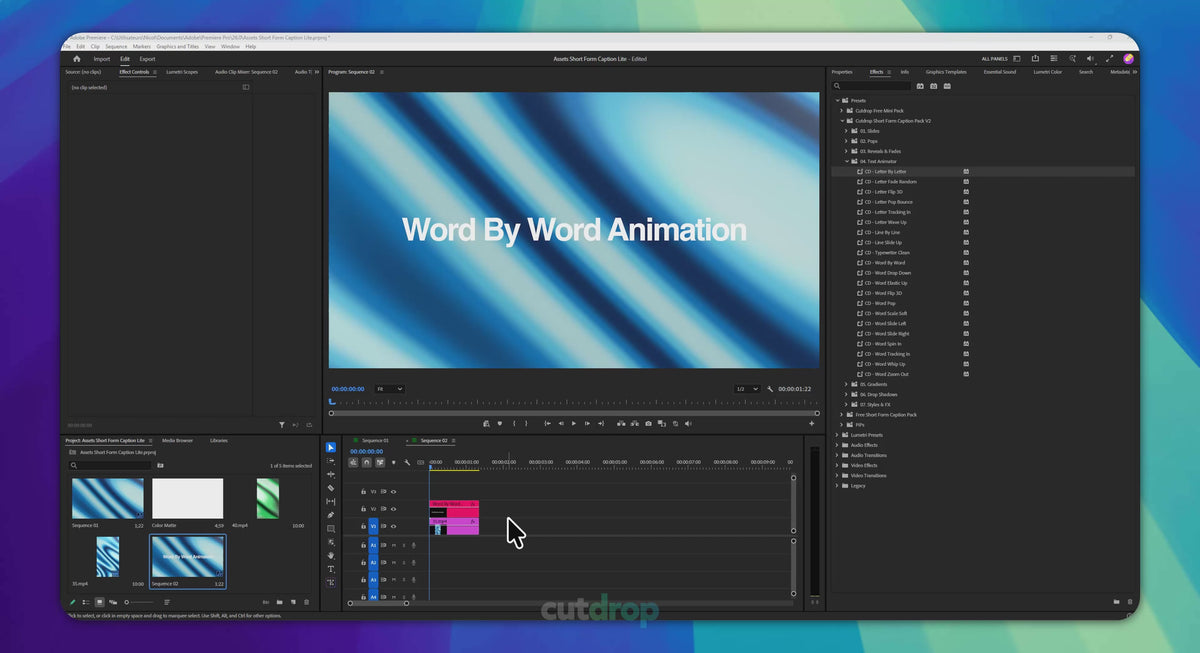
Task: Expand 05. Gradients folder
Action: pyautogui.click(x=846, y=384)
